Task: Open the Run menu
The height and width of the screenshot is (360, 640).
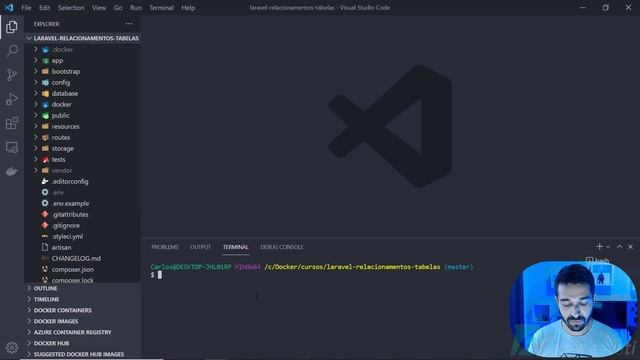Action: (136, 8)
